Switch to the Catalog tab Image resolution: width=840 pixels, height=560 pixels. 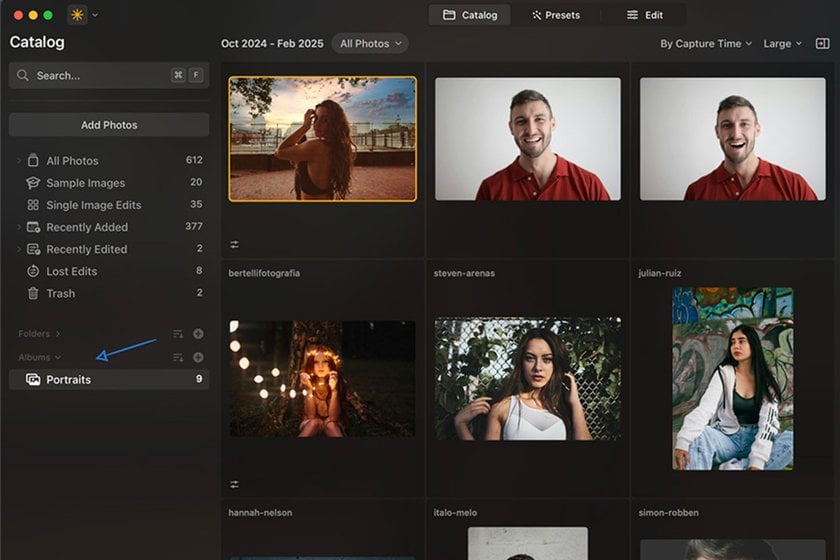pos(470,15)
